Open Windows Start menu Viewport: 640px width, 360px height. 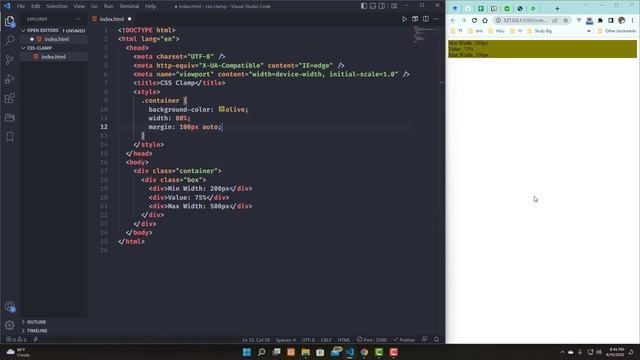click(x=247, y=352)
